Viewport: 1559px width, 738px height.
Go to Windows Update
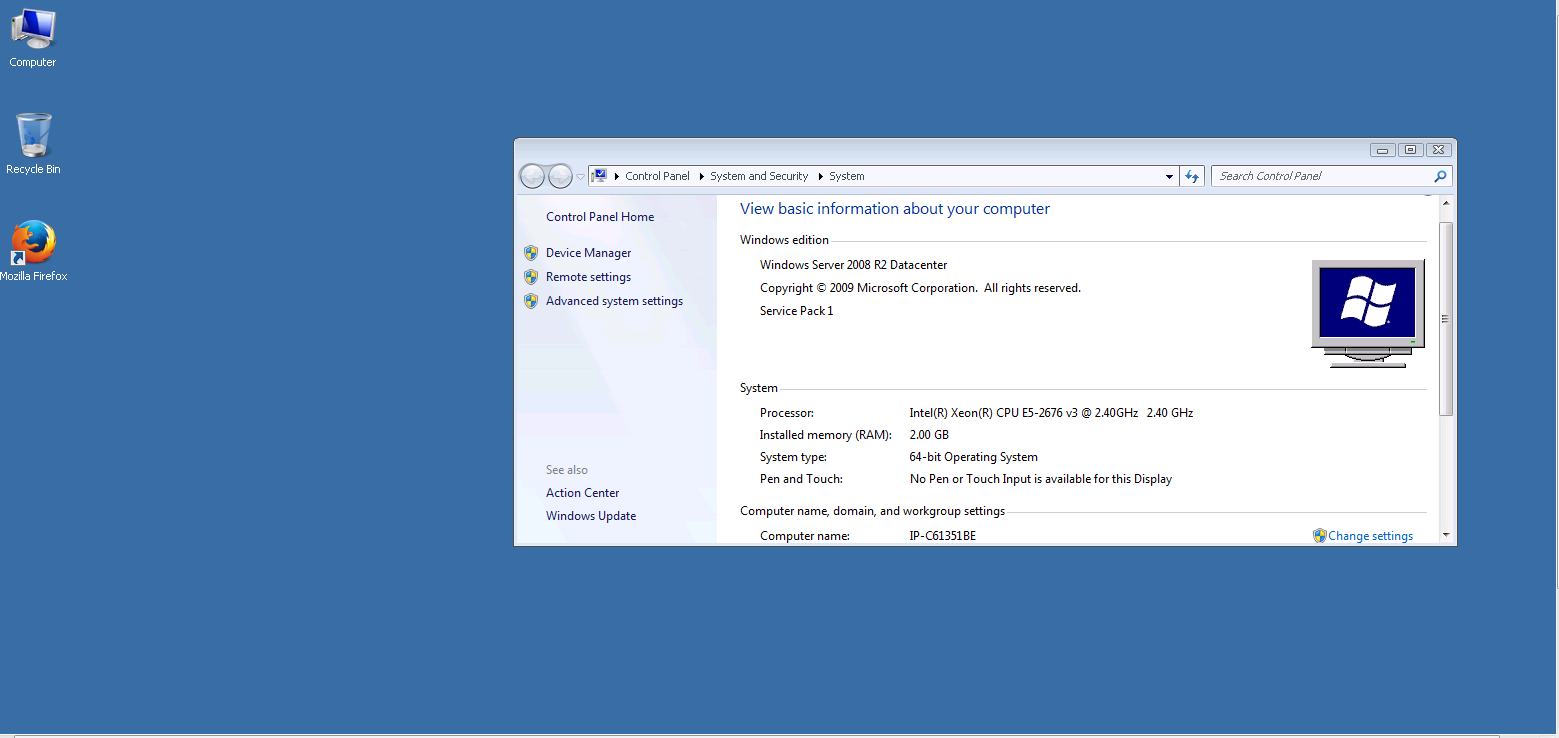pos(591,516)
